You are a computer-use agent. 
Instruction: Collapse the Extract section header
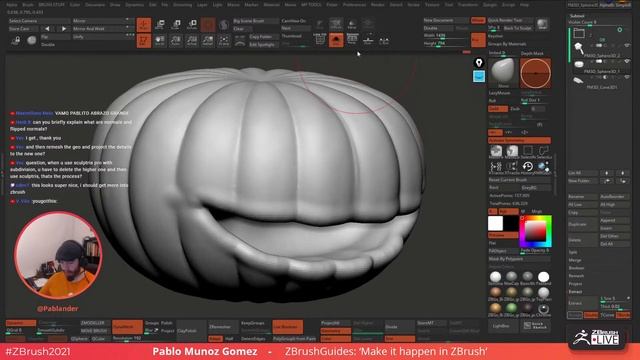pos(575,292)
